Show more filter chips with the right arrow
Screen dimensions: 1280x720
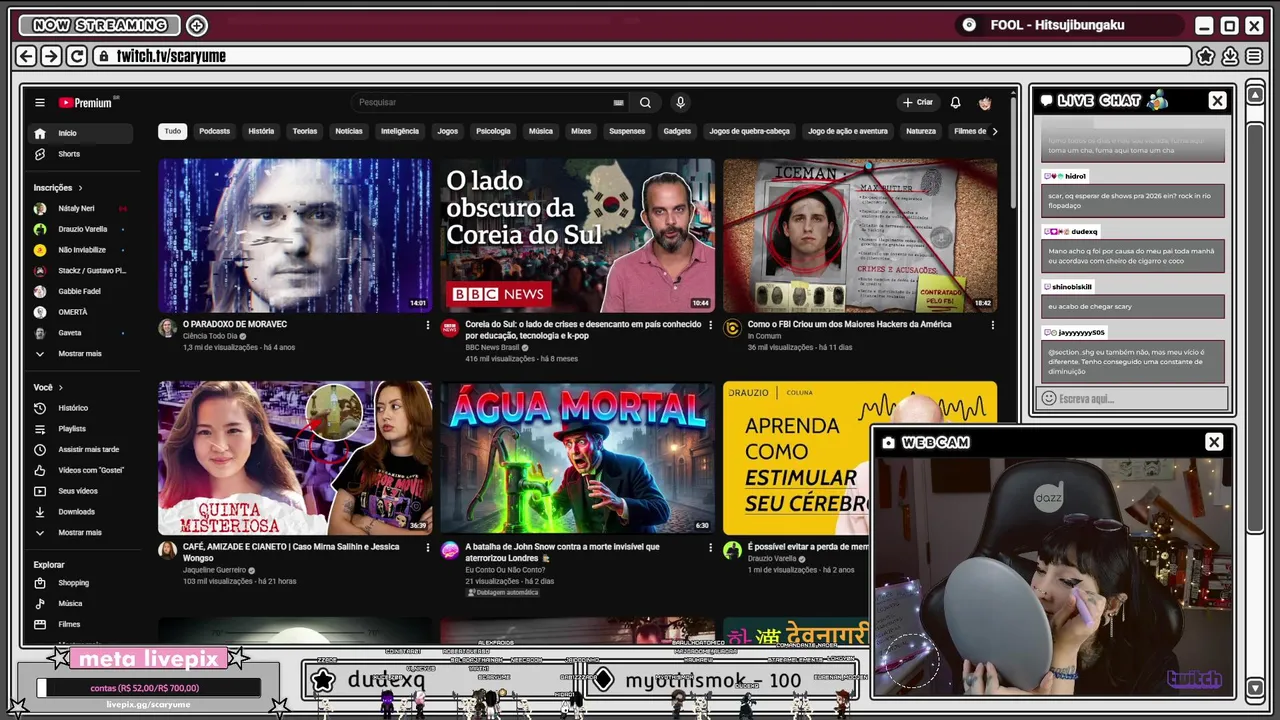994,131
